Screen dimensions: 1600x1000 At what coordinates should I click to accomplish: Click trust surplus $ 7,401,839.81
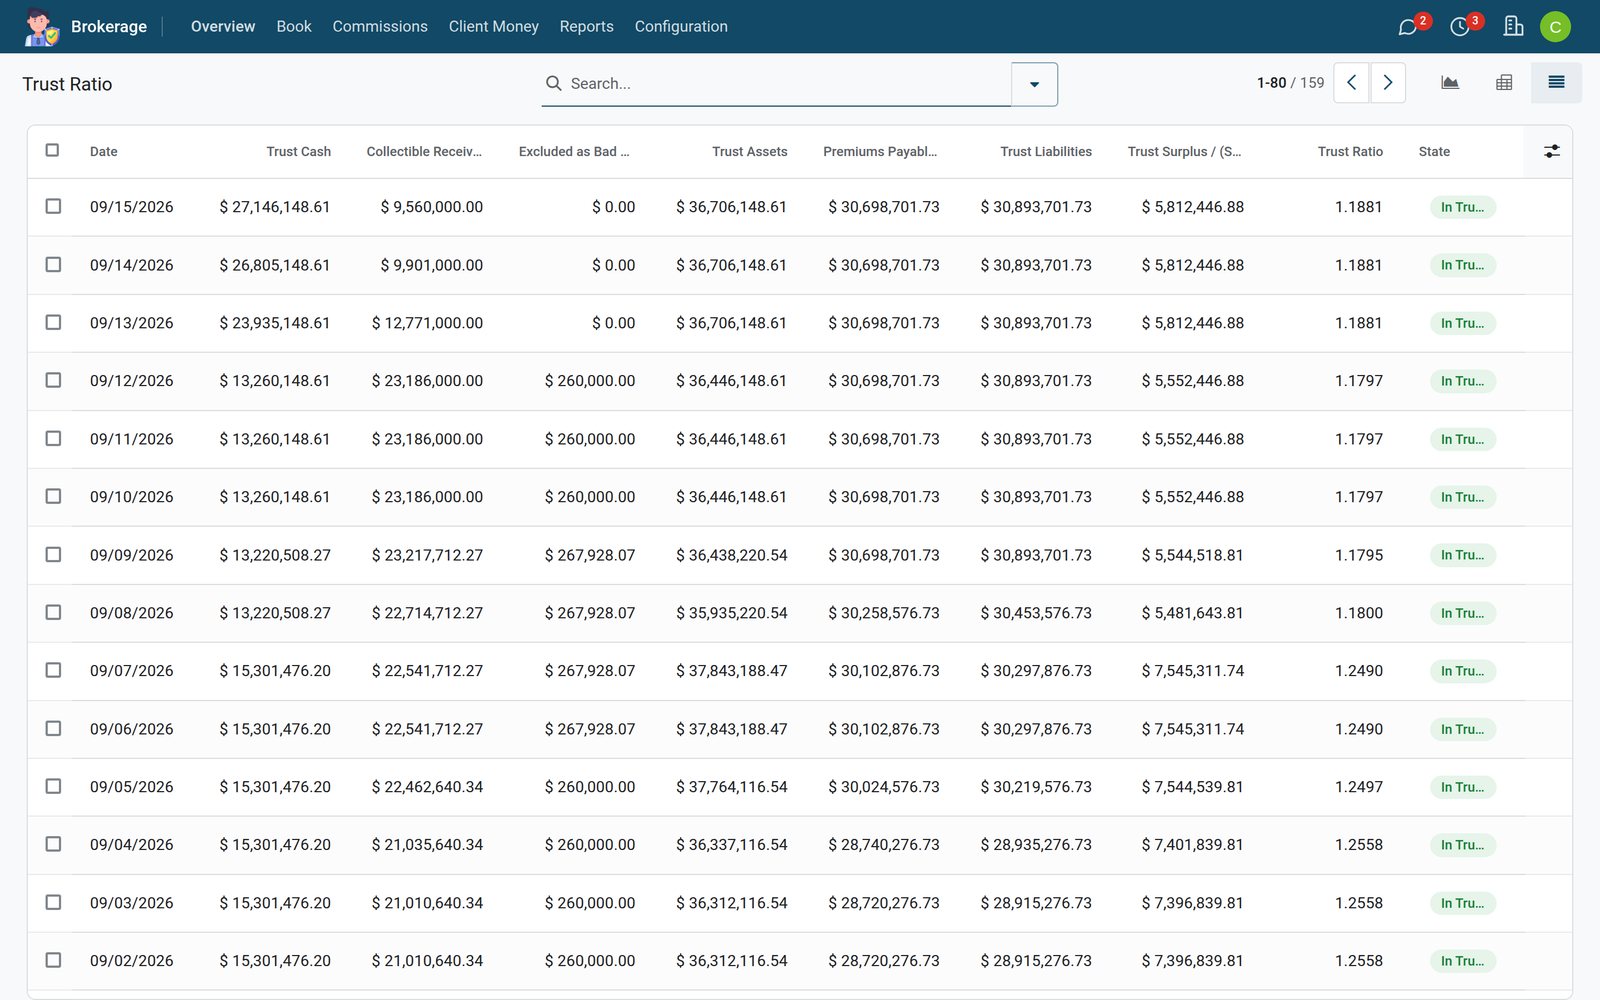1193,845
